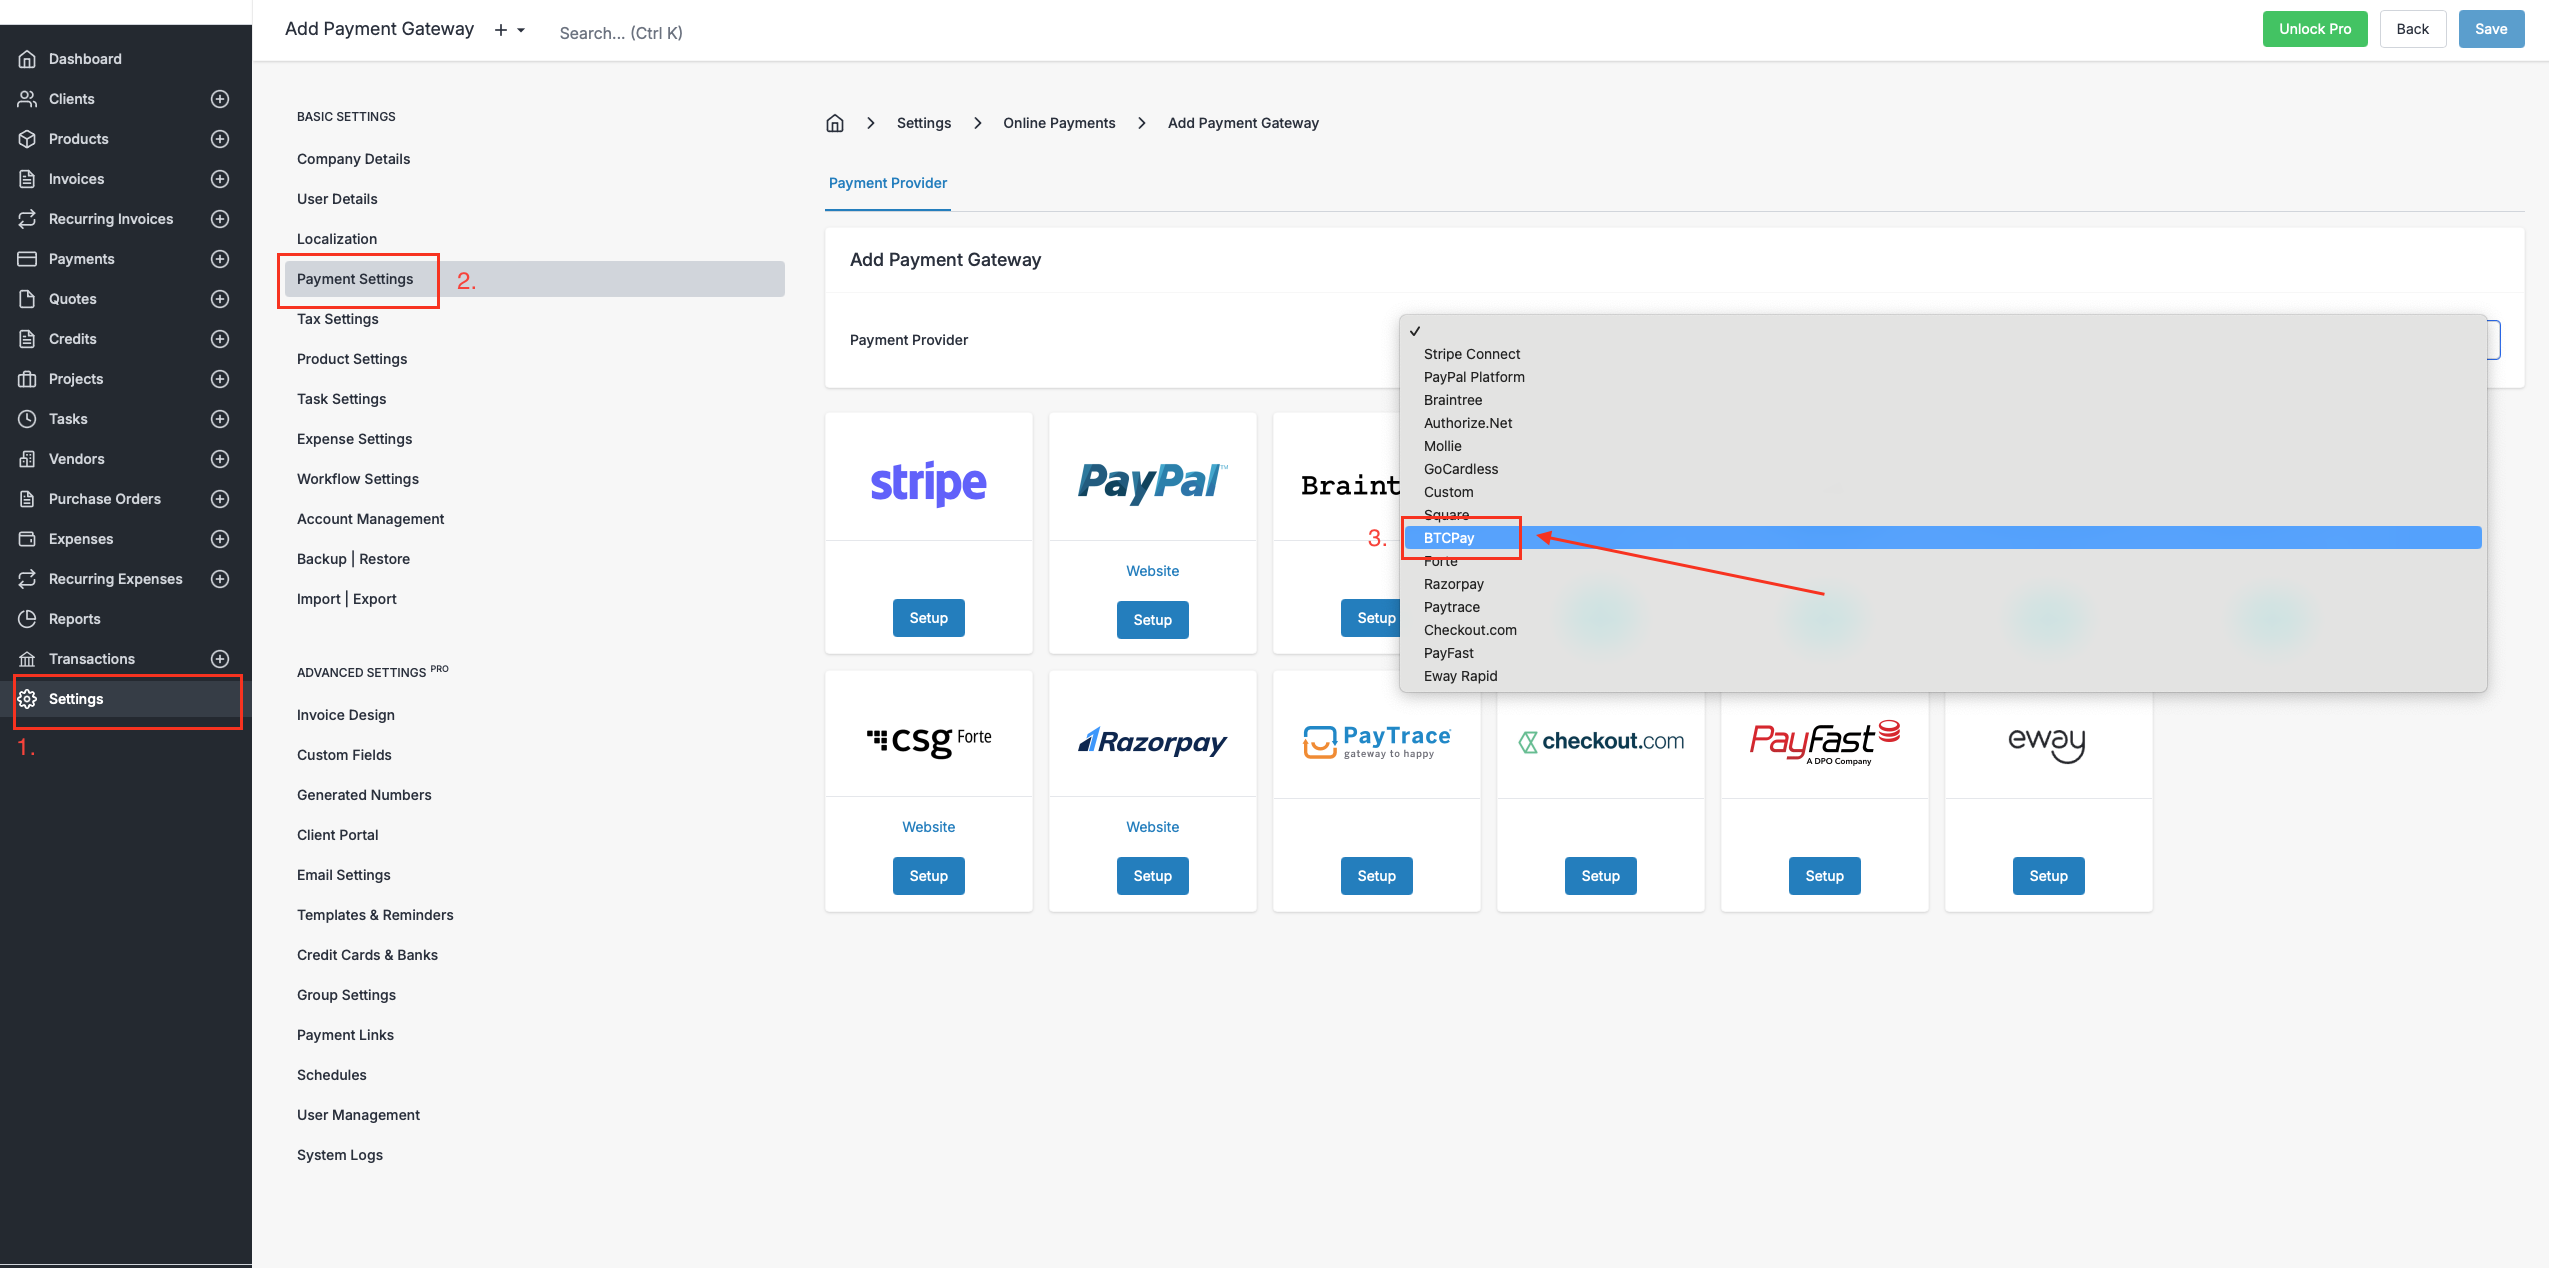Click Setup under the Stripe card

coord(927,617)
